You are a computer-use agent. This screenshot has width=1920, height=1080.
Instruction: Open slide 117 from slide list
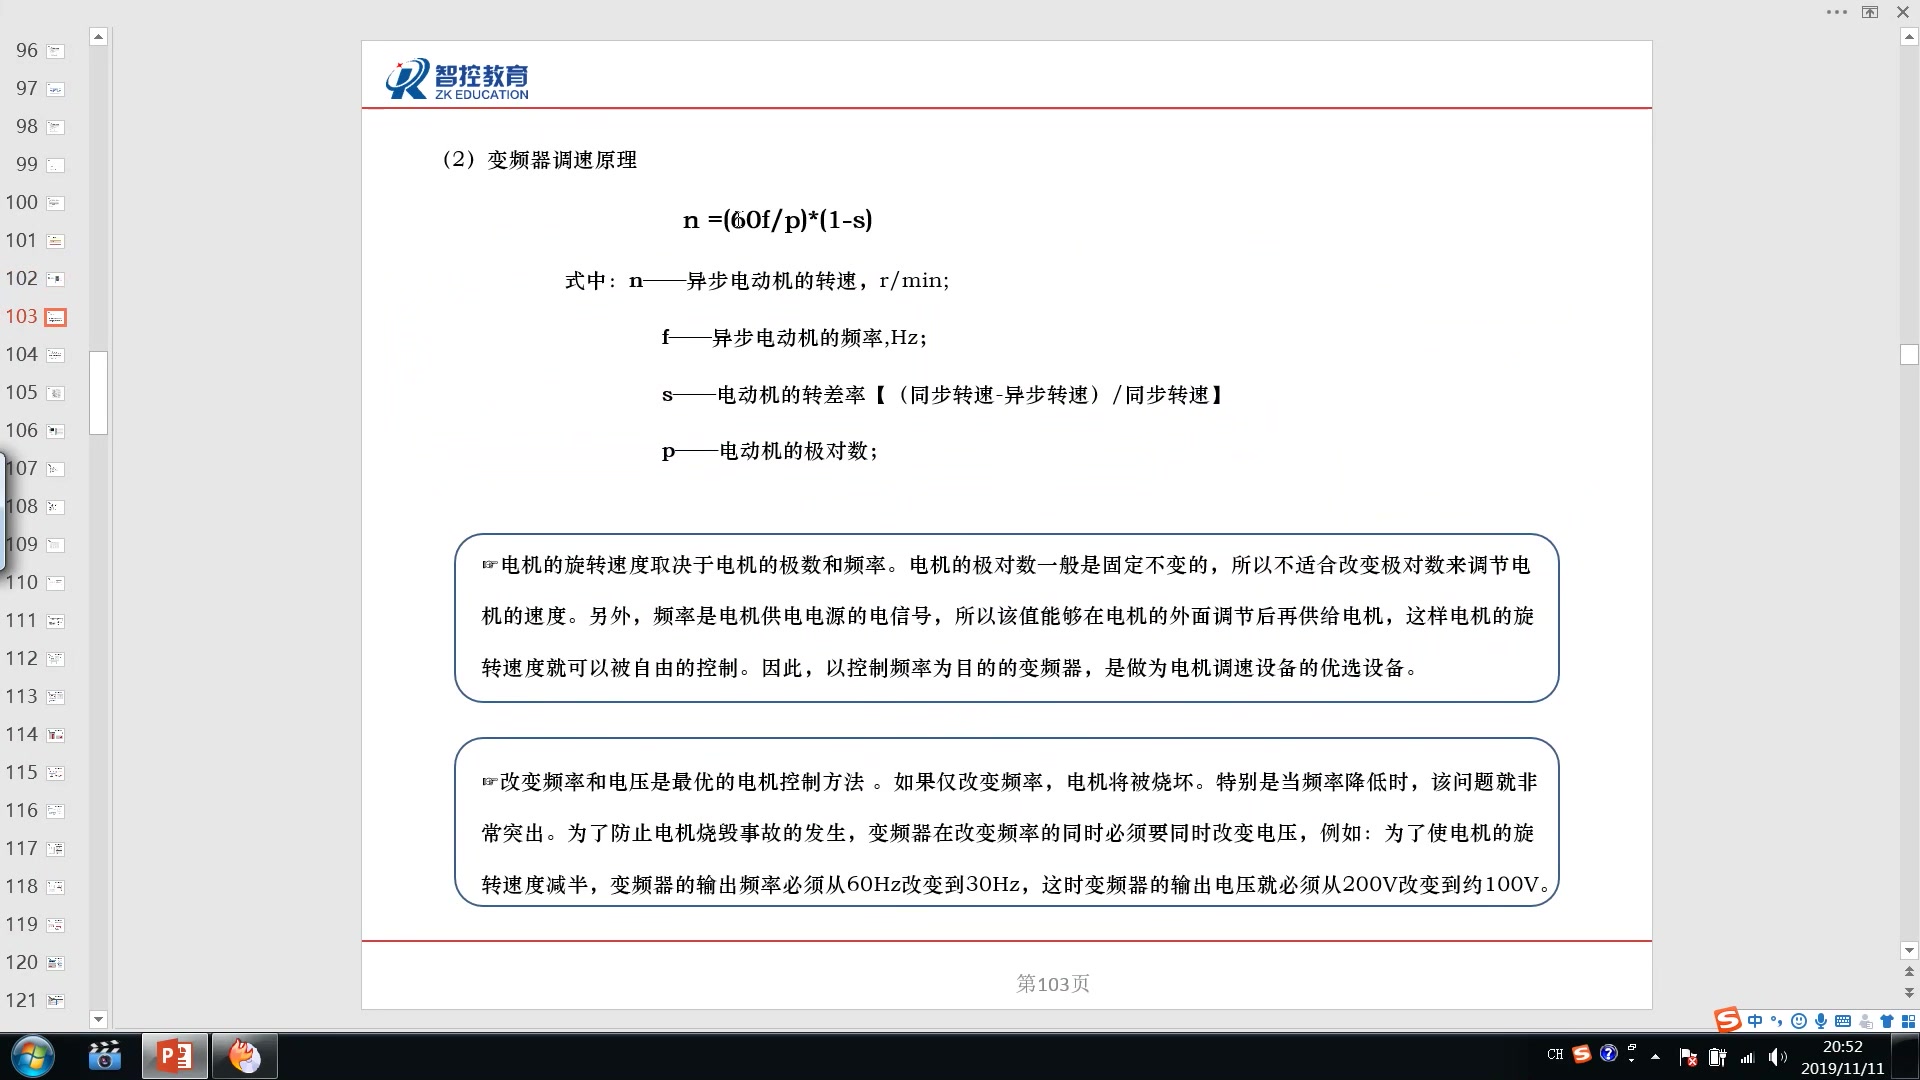click(x=56, y=849)
